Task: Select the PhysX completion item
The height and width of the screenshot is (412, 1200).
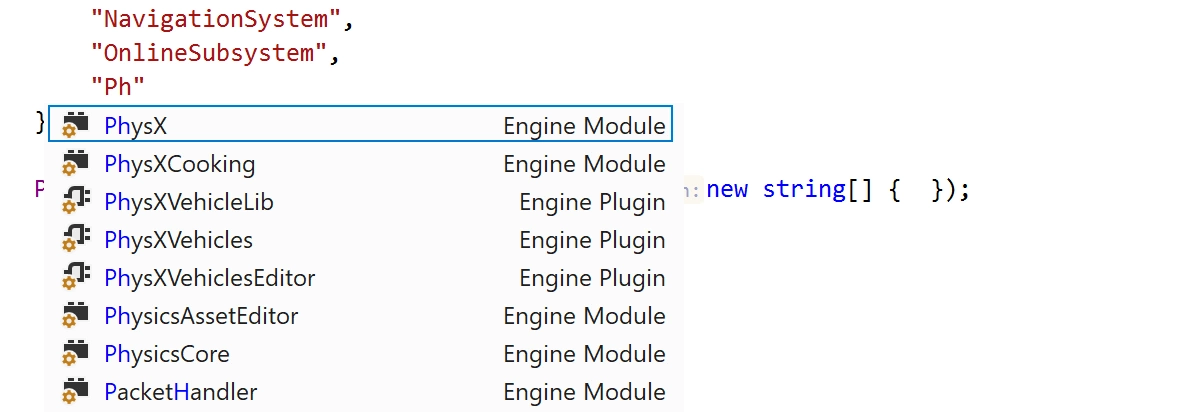Action: click(x=359, y=125)
